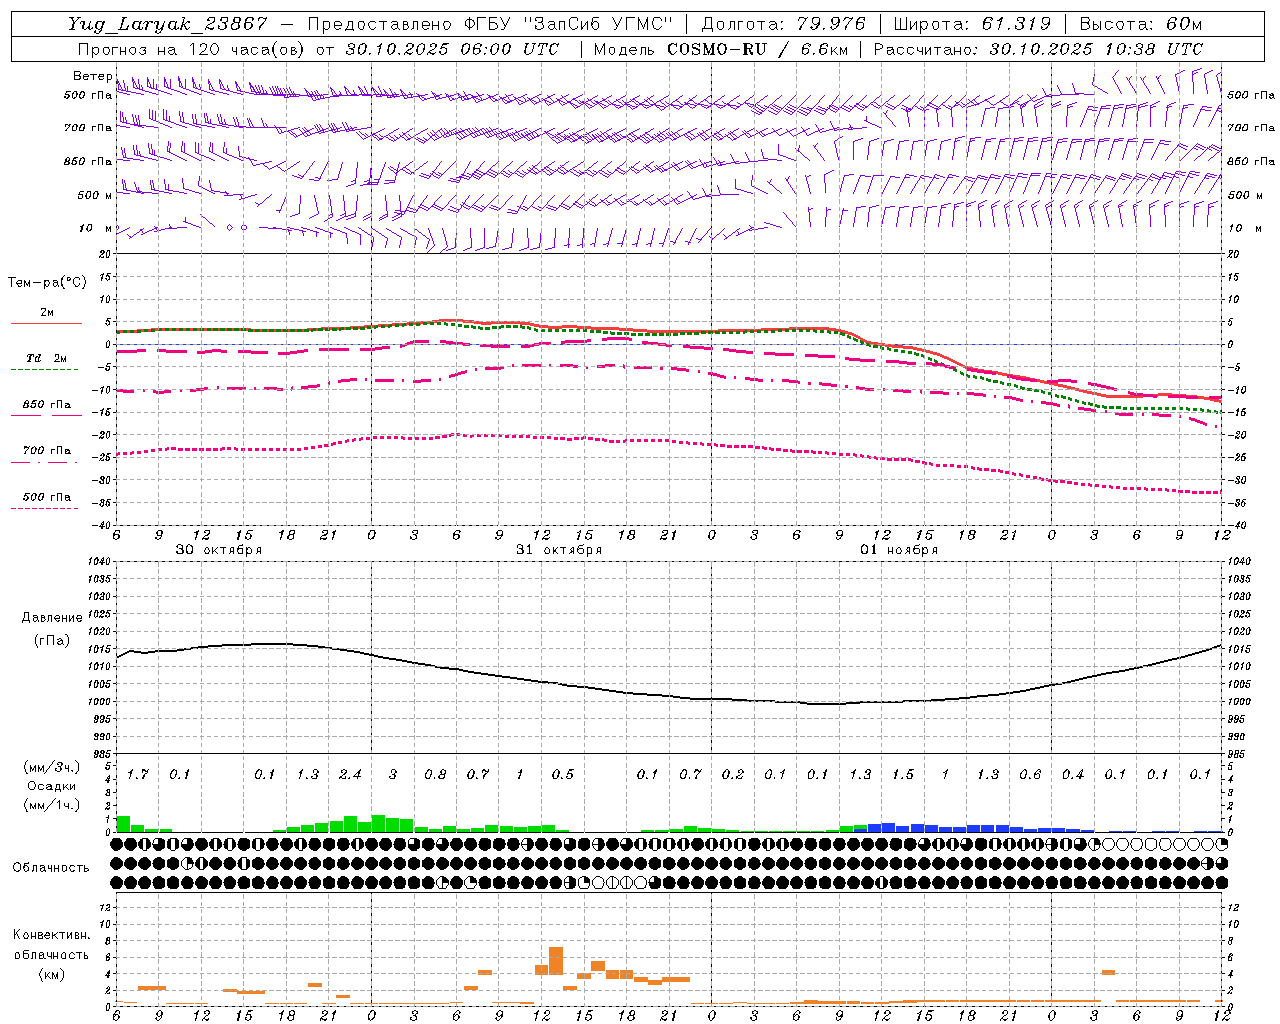
Task: Click the 3-hour precipitation value '1.5'
Action: pos(903,775)
